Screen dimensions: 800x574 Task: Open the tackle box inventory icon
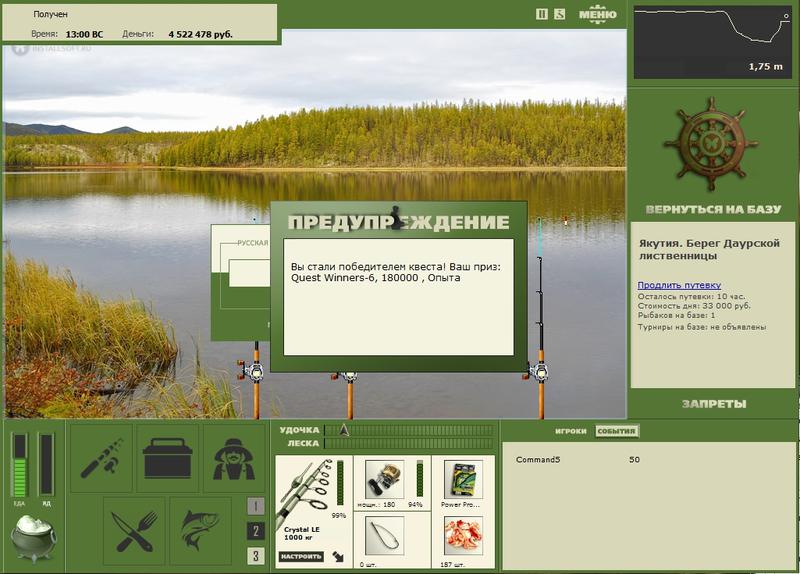click(x=167, y=459)
